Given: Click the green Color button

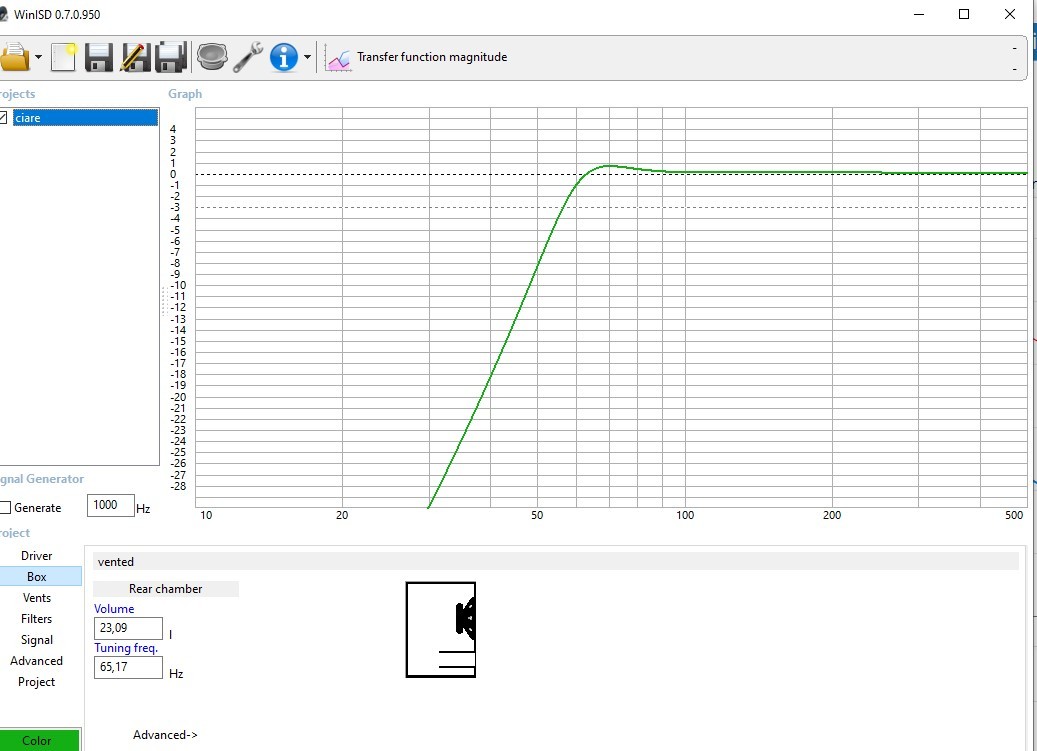Looking at the screenshot, I should [x=40, y=740].
